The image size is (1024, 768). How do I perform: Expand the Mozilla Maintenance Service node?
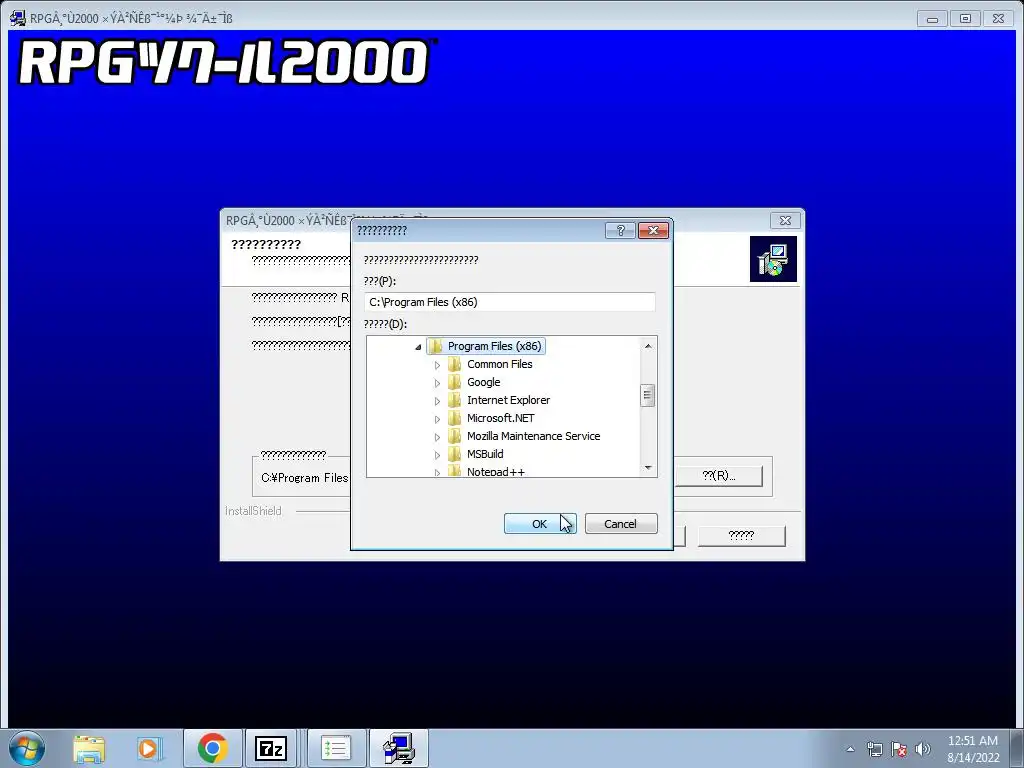coord(438,437)
